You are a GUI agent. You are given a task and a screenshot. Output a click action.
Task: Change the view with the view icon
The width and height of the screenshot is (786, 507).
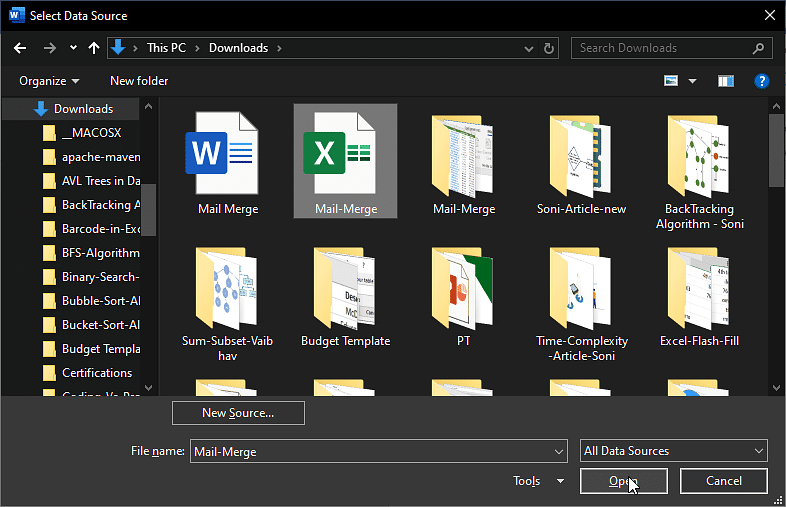(x=671, y=81)
